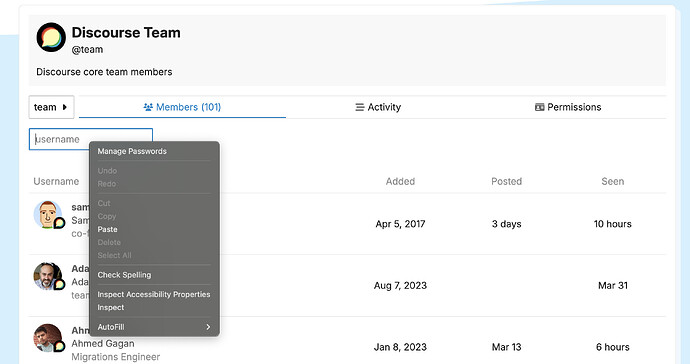The image size is (690, 364).
Task: Click the Migrations Engineer title text
Action: [x=116, y=357]
